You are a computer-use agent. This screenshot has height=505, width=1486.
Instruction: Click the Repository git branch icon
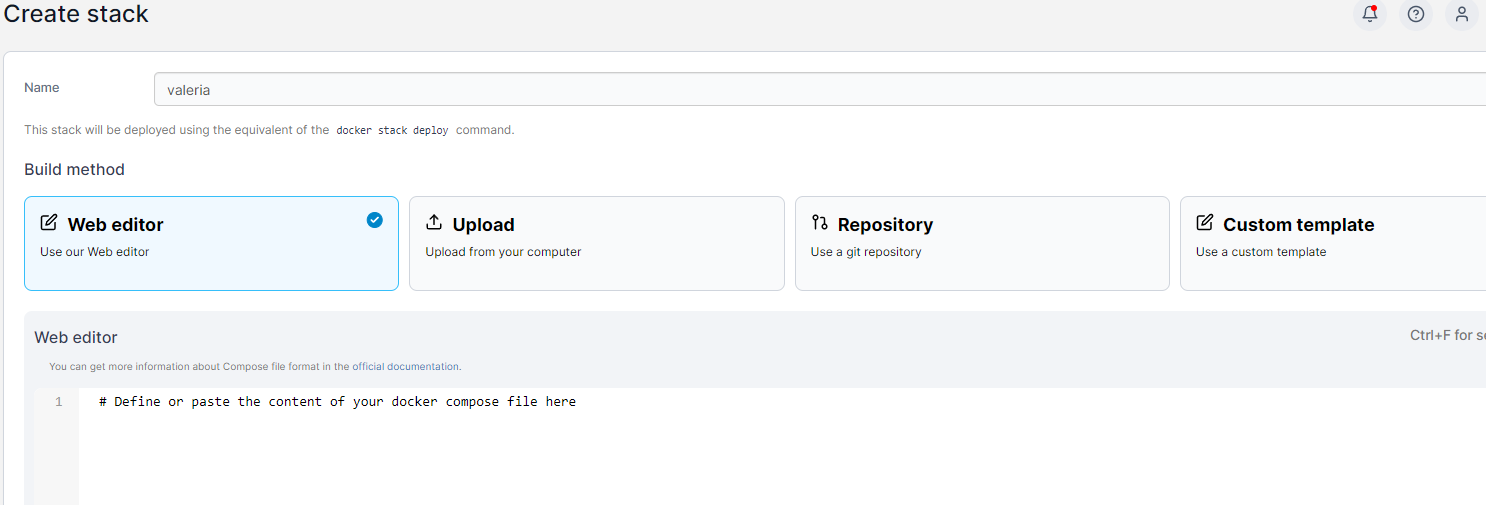[x=820, y=223]
